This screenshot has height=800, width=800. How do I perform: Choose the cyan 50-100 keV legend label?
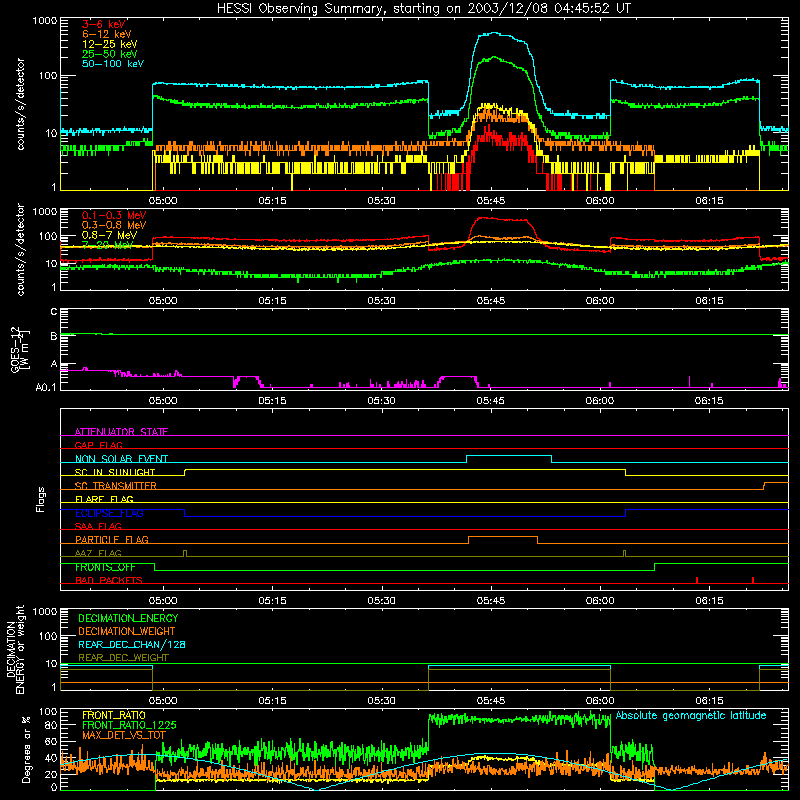[x=113, y=64]
